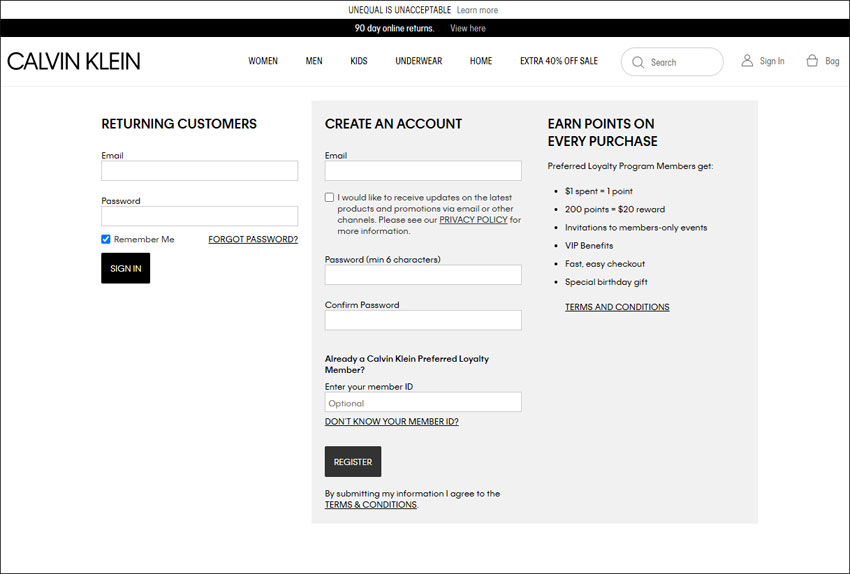The width and height of the screenshot is (850, 574).
Task: Click the Calvin Klein logo
Action: tap(74, 61)
